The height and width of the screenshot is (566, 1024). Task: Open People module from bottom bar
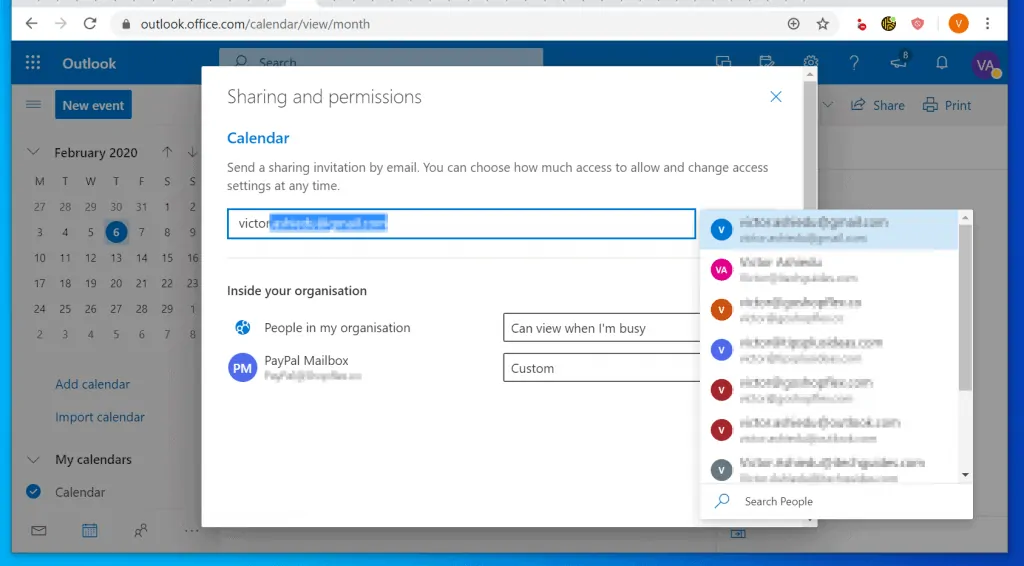point(141,531)
